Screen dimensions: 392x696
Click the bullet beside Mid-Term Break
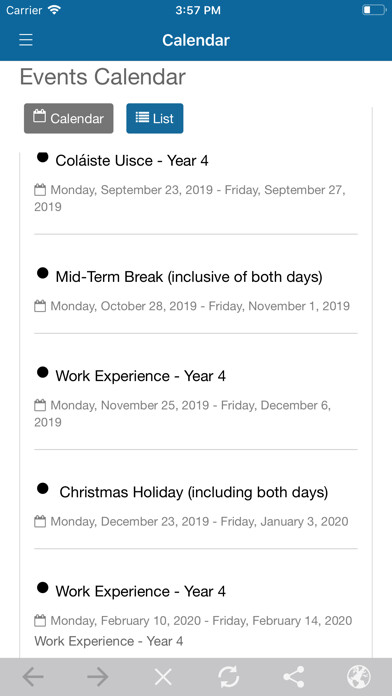point(43,273)
